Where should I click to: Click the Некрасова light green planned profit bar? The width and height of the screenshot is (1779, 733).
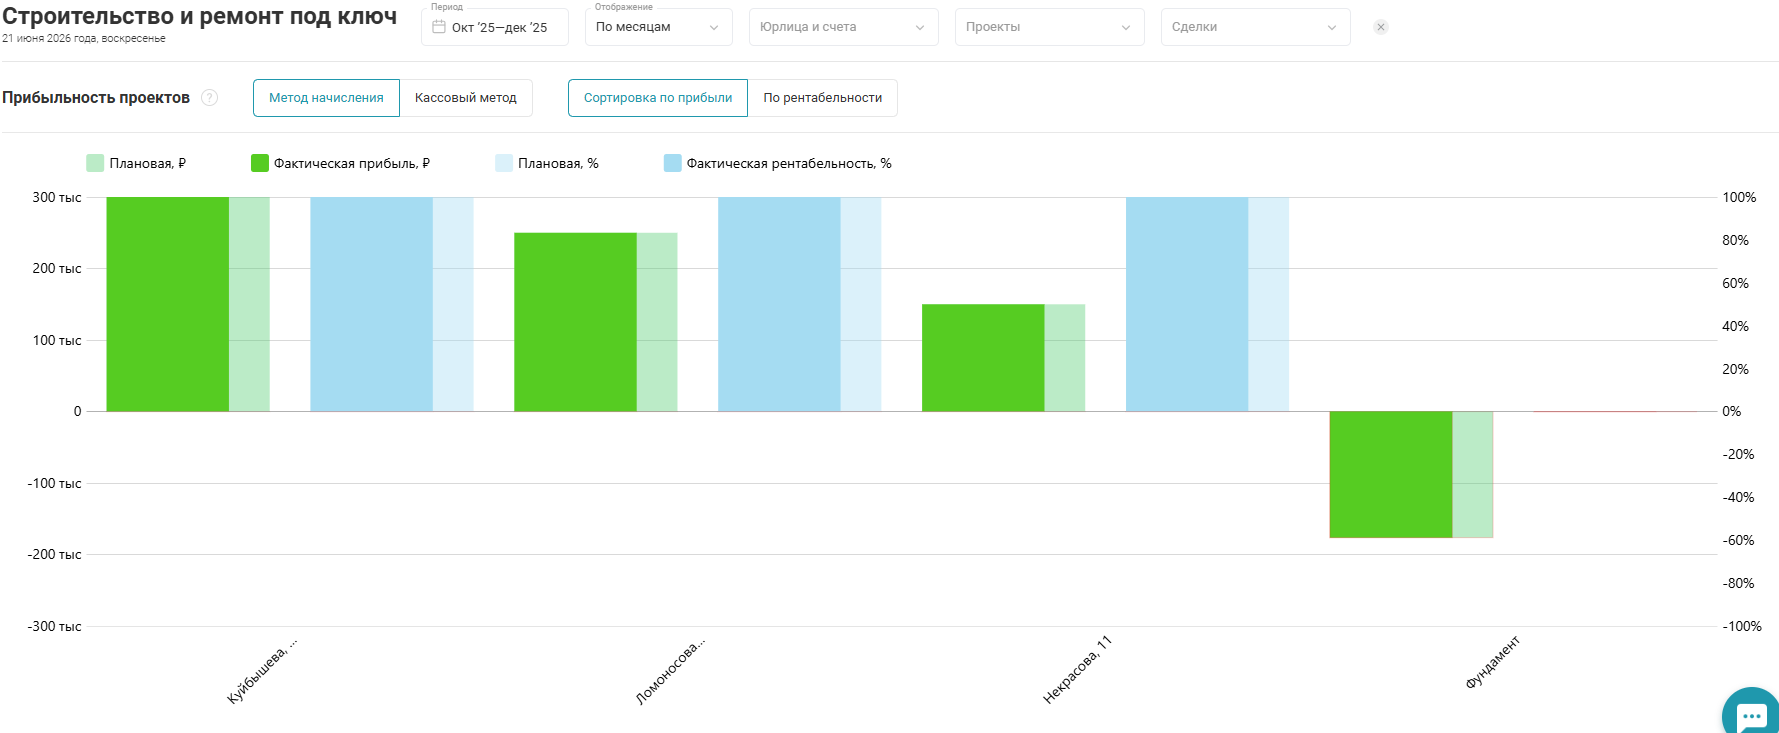[1065, 358]
